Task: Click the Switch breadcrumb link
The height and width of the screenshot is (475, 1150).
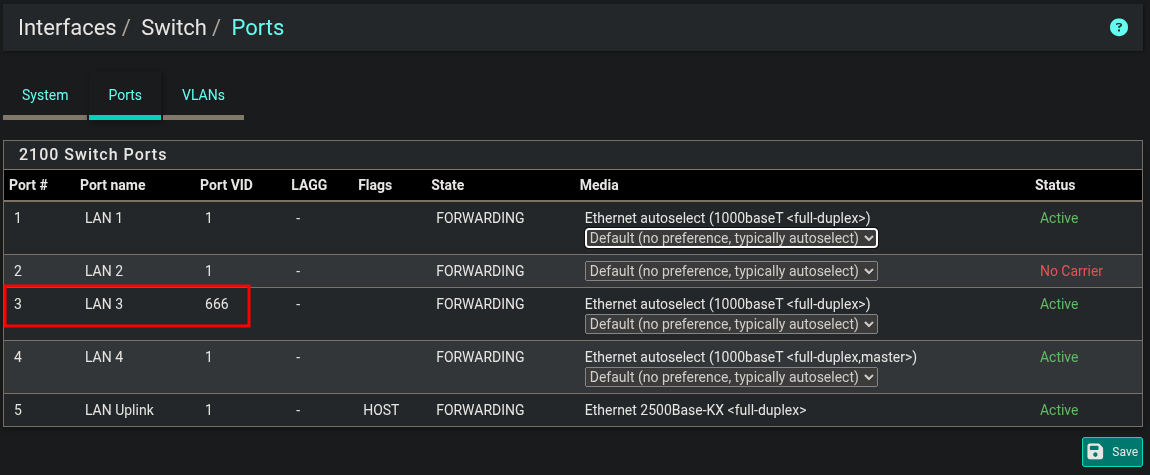Action: [173, 27]
